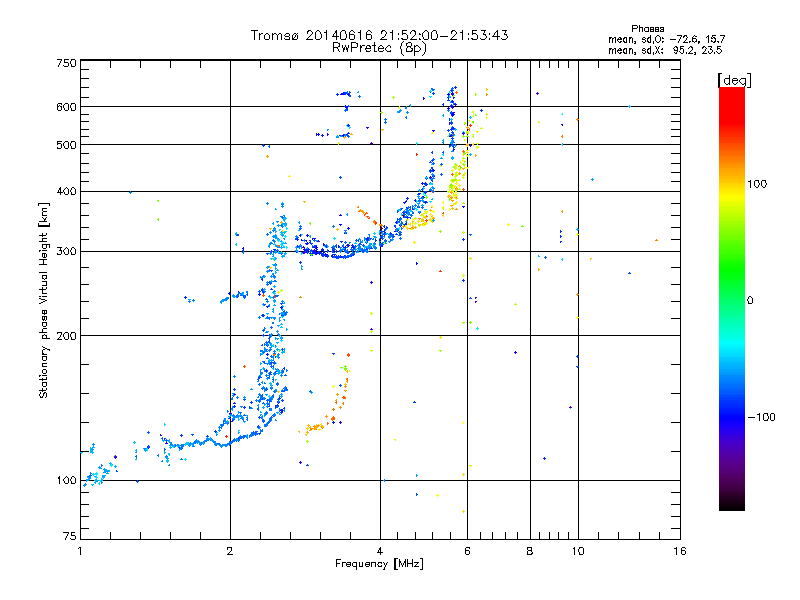800x600 pixels.
Task: Click the black bottom of the phase colorbar
Action: (732, 503)
